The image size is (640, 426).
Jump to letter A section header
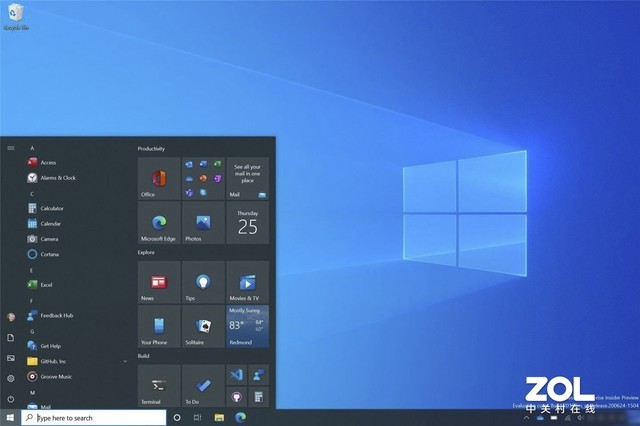pyautogui.click(x=32, y=148)
